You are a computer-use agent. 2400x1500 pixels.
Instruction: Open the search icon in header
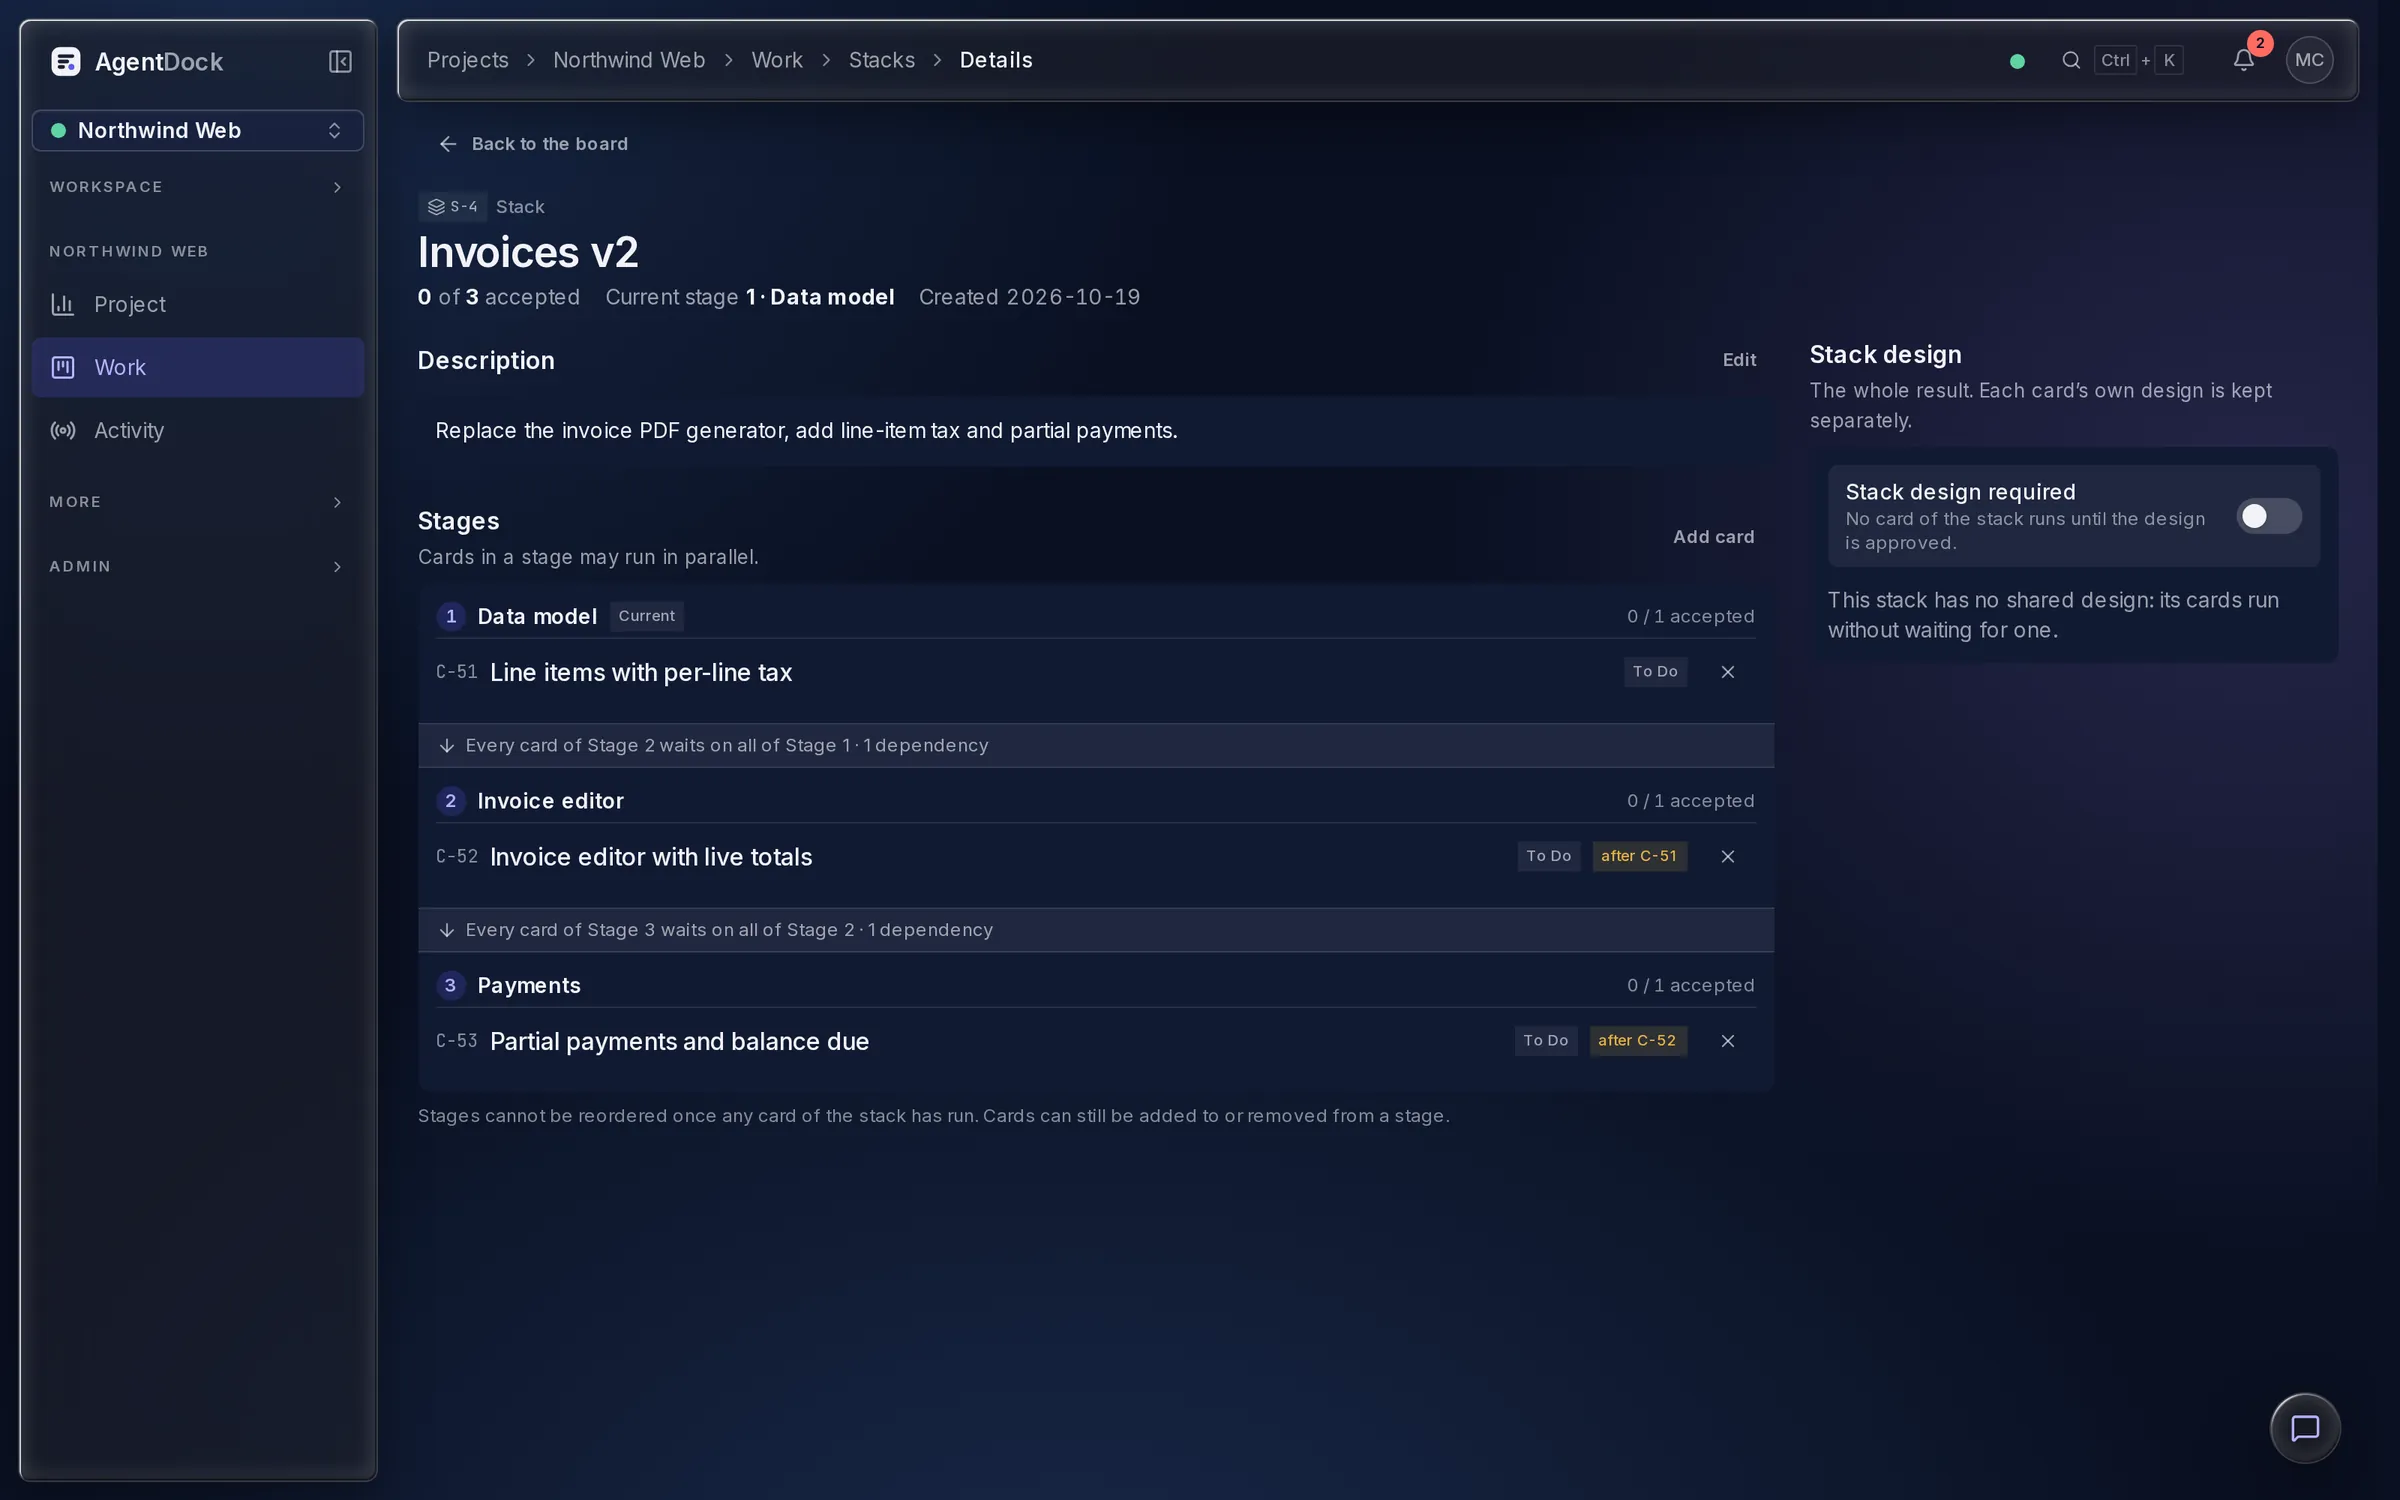click(x=2071, y=60)
